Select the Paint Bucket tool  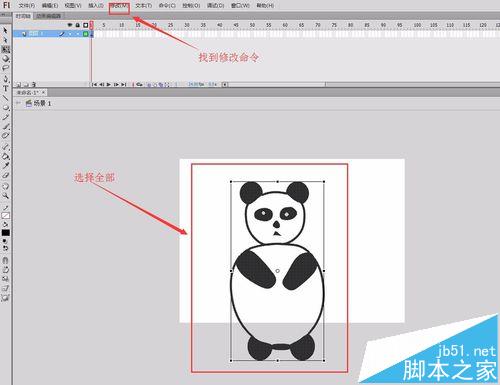[x=5, y=156]
